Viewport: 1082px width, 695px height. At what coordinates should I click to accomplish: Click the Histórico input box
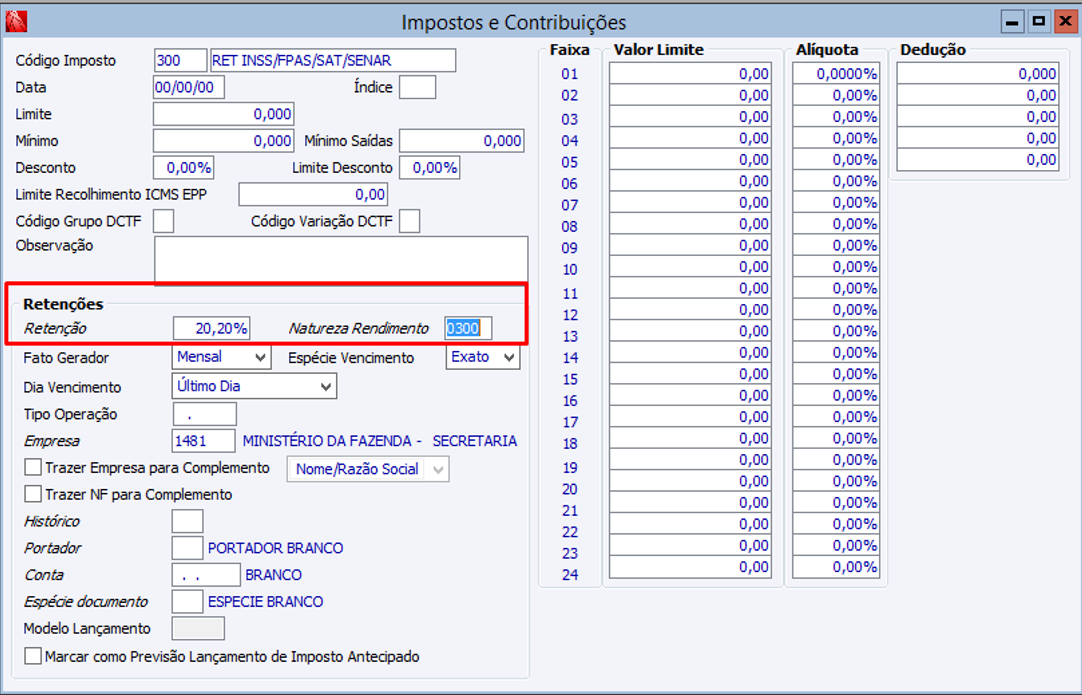point(188,521)
